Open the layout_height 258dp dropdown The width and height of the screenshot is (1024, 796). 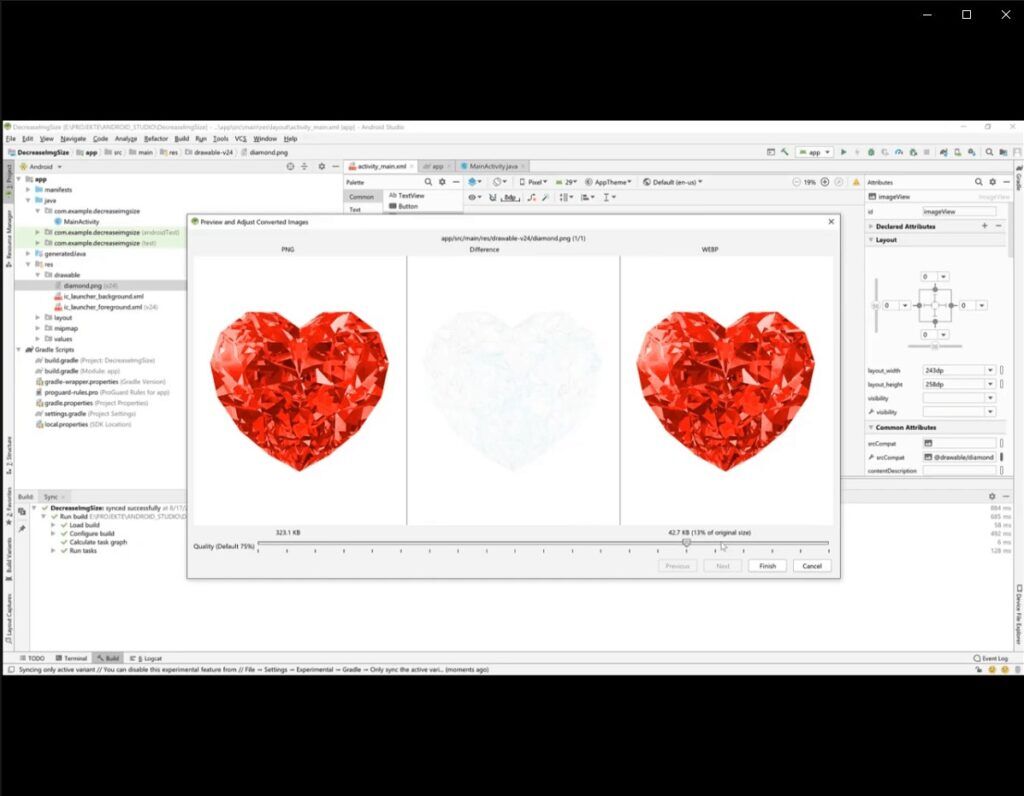point(990,384)
